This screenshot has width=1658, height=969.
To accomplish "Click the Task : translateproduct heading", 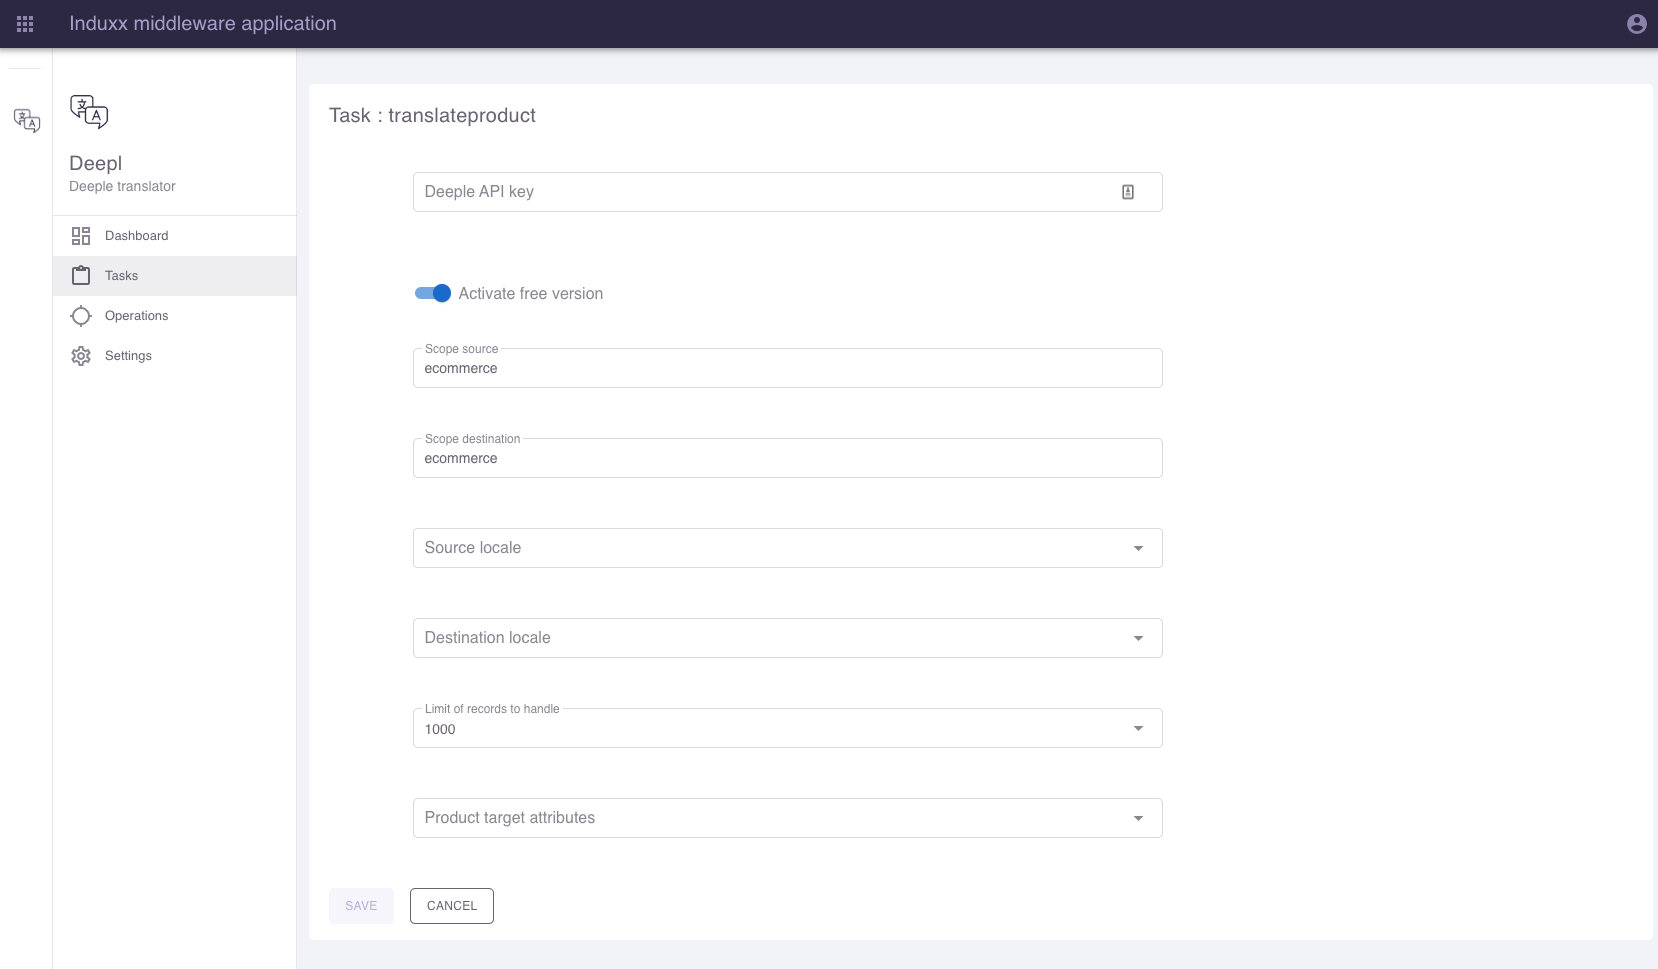I will tap(433, 116).
